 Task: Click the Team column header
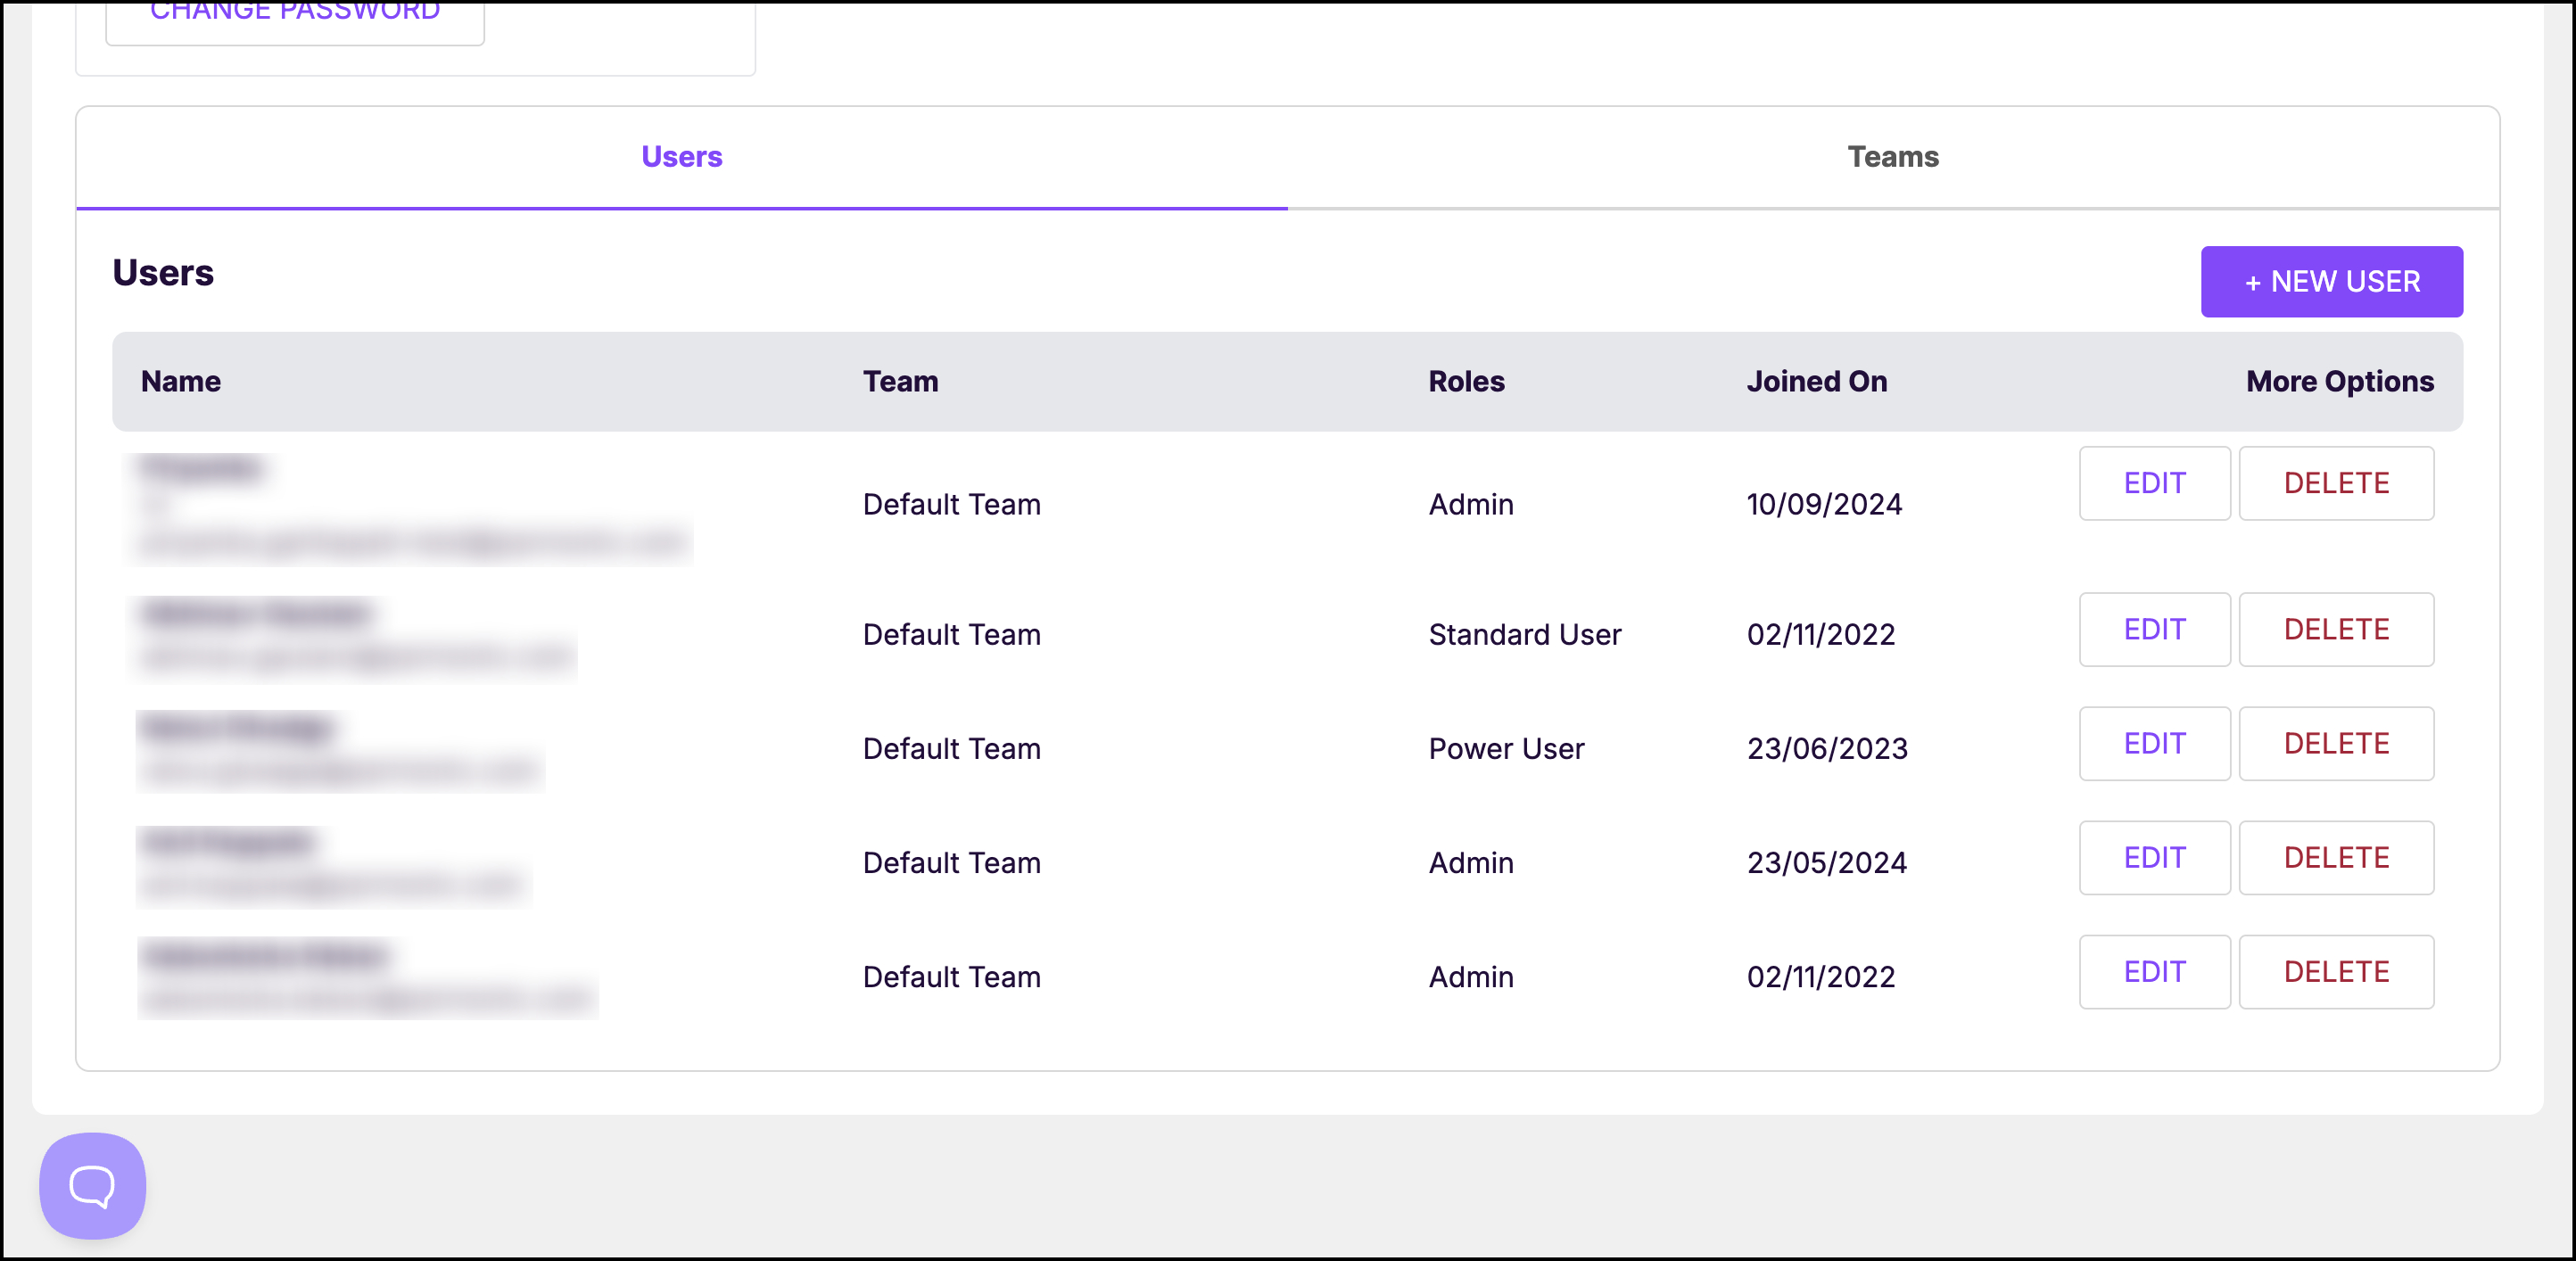[x=900, y=381]
